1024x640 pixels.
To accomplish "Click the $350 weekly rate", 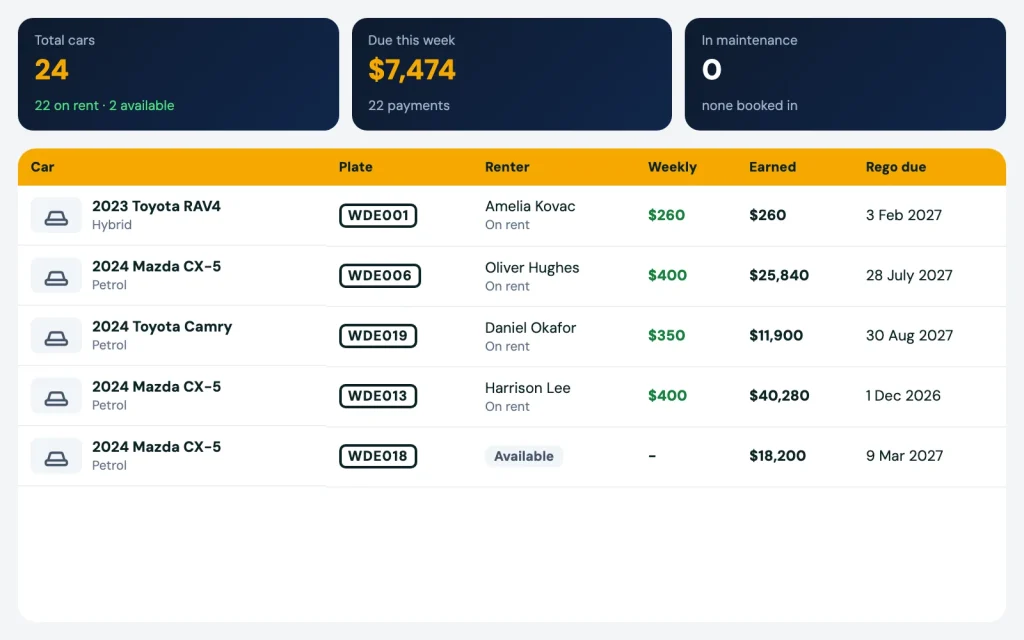I will (x=666, y=336).
